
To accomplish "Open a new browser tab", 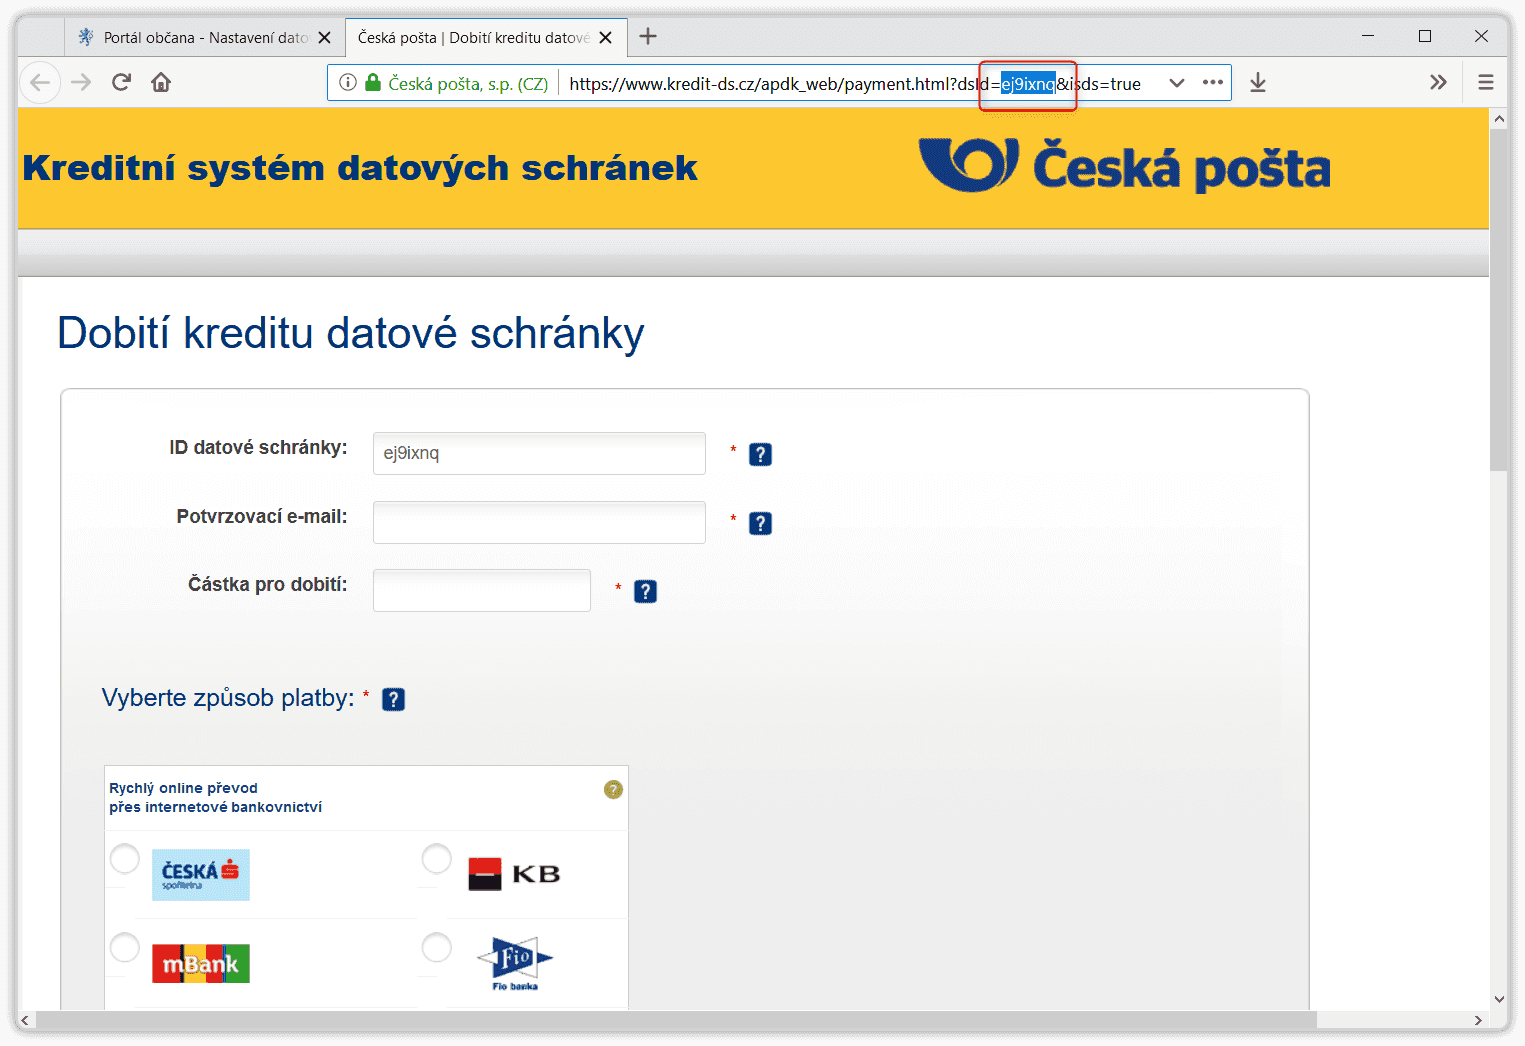I will pyautogui.click(x=648, y=37).
